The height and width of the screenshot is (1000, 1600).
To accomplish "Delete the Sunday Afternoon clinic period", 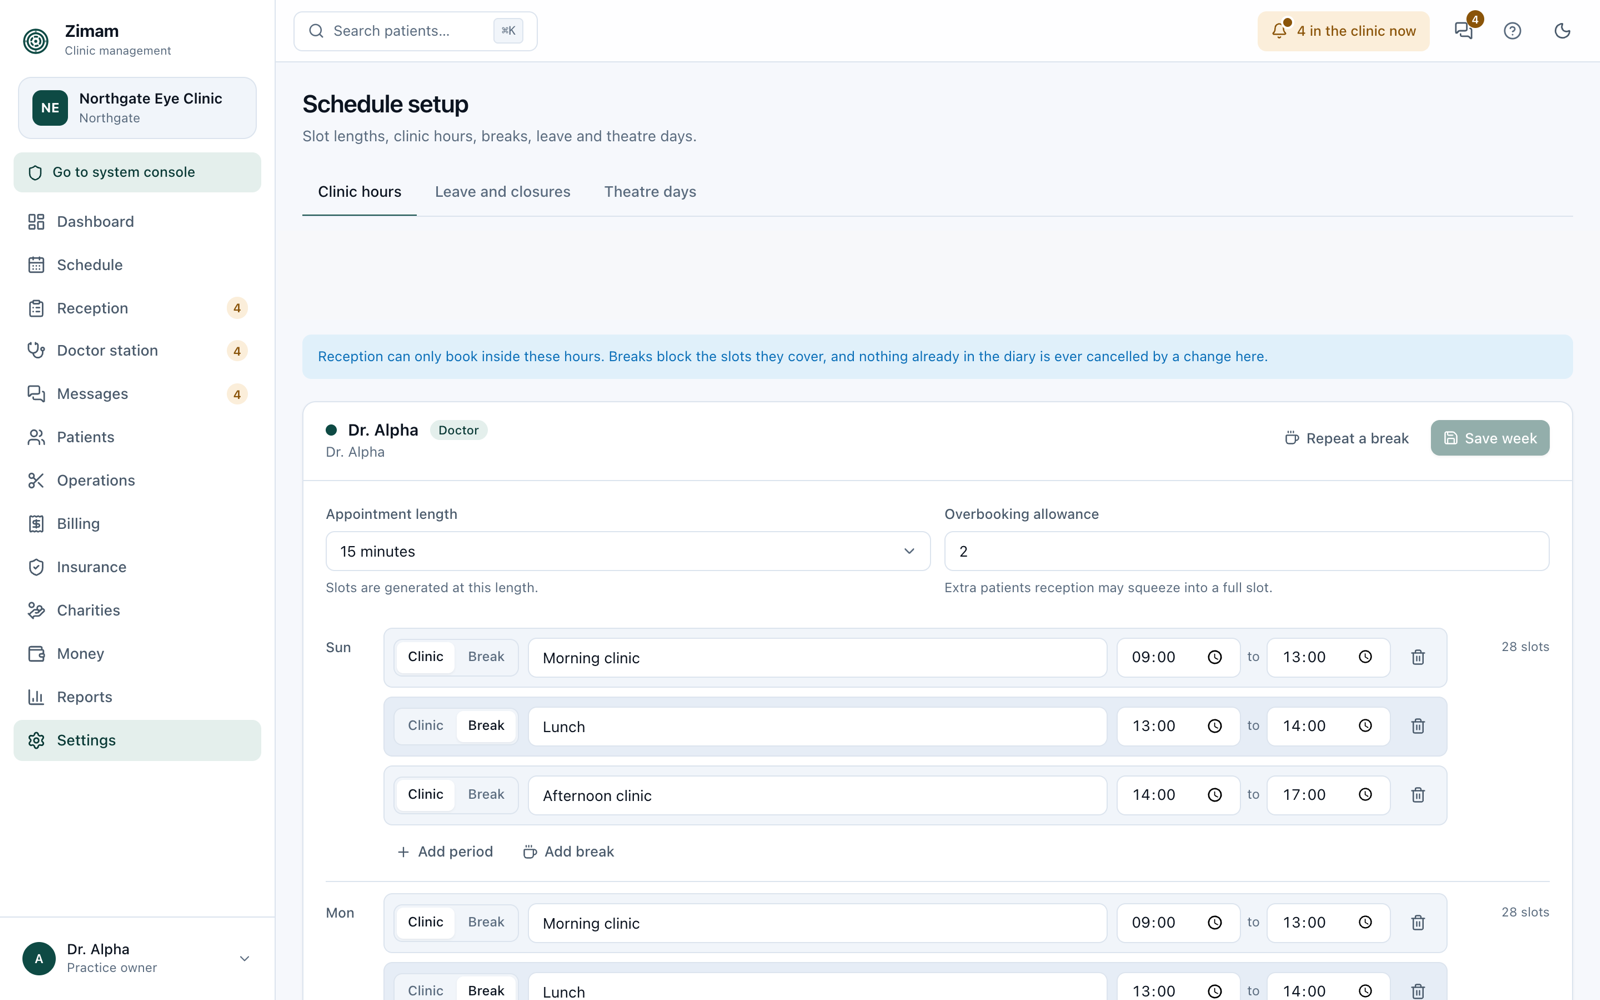I will click(1418, 796).
